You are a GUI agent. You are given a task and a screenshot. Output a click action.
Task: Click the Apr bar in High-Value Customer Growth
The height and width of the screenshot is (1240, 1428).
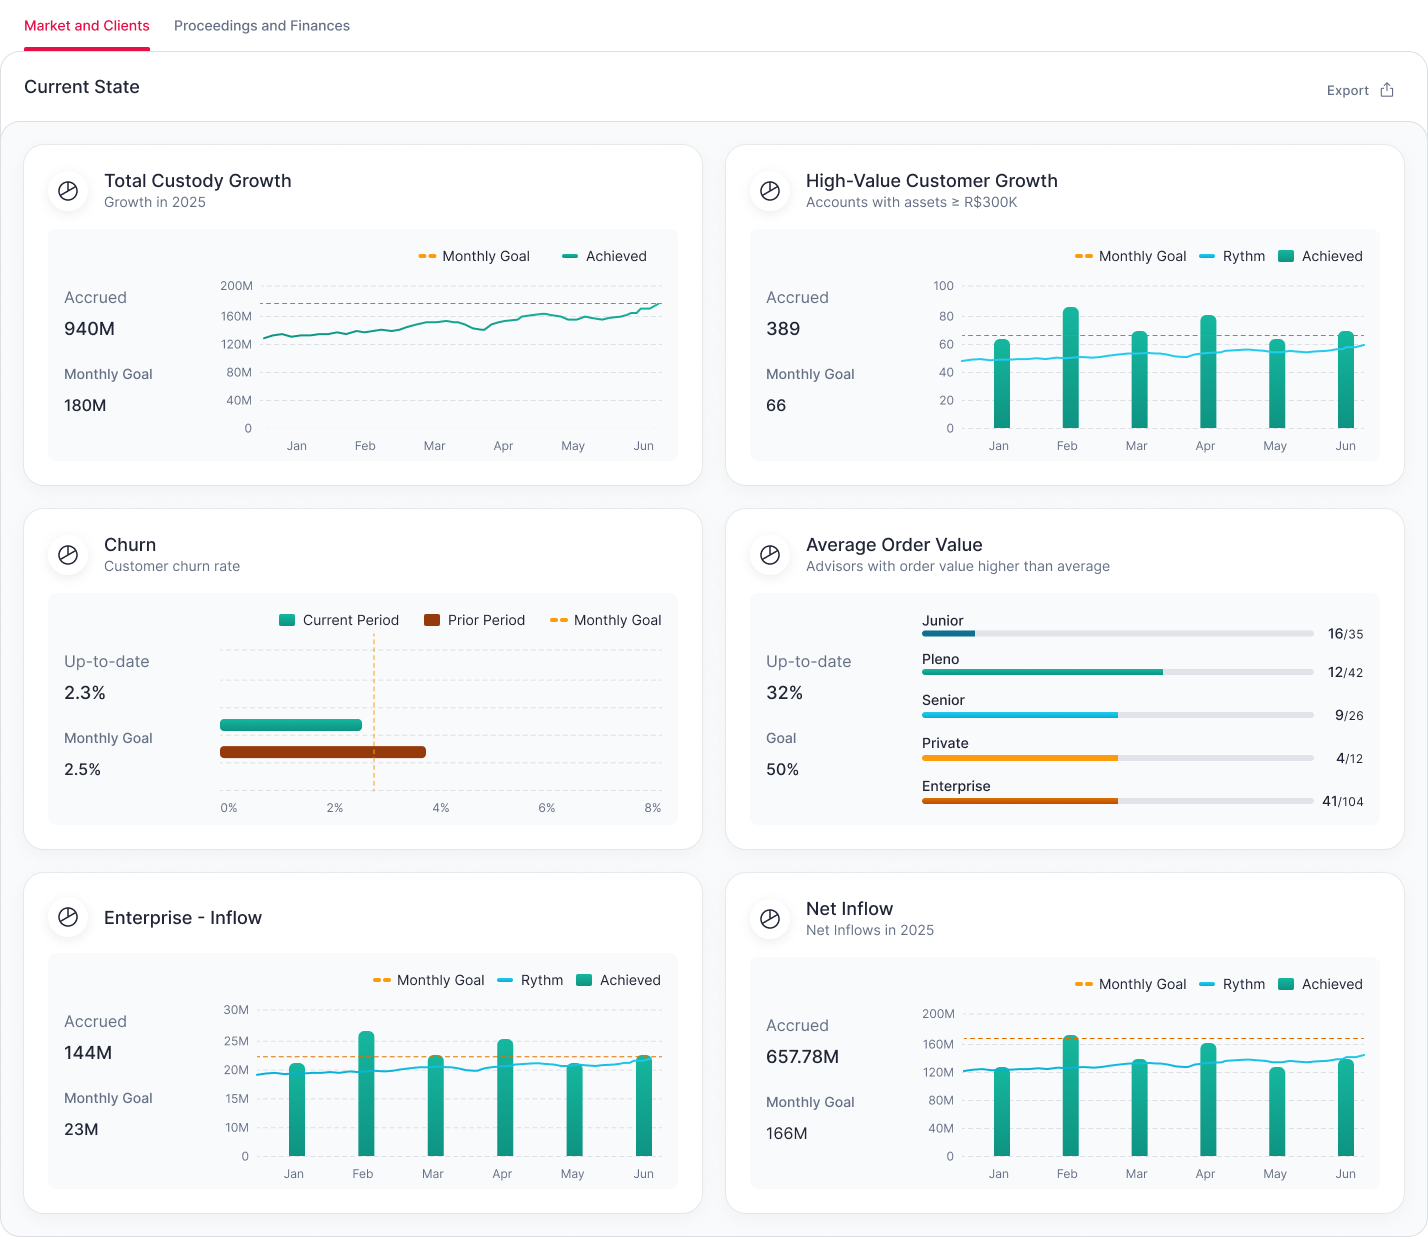(x=1208, y=372)
